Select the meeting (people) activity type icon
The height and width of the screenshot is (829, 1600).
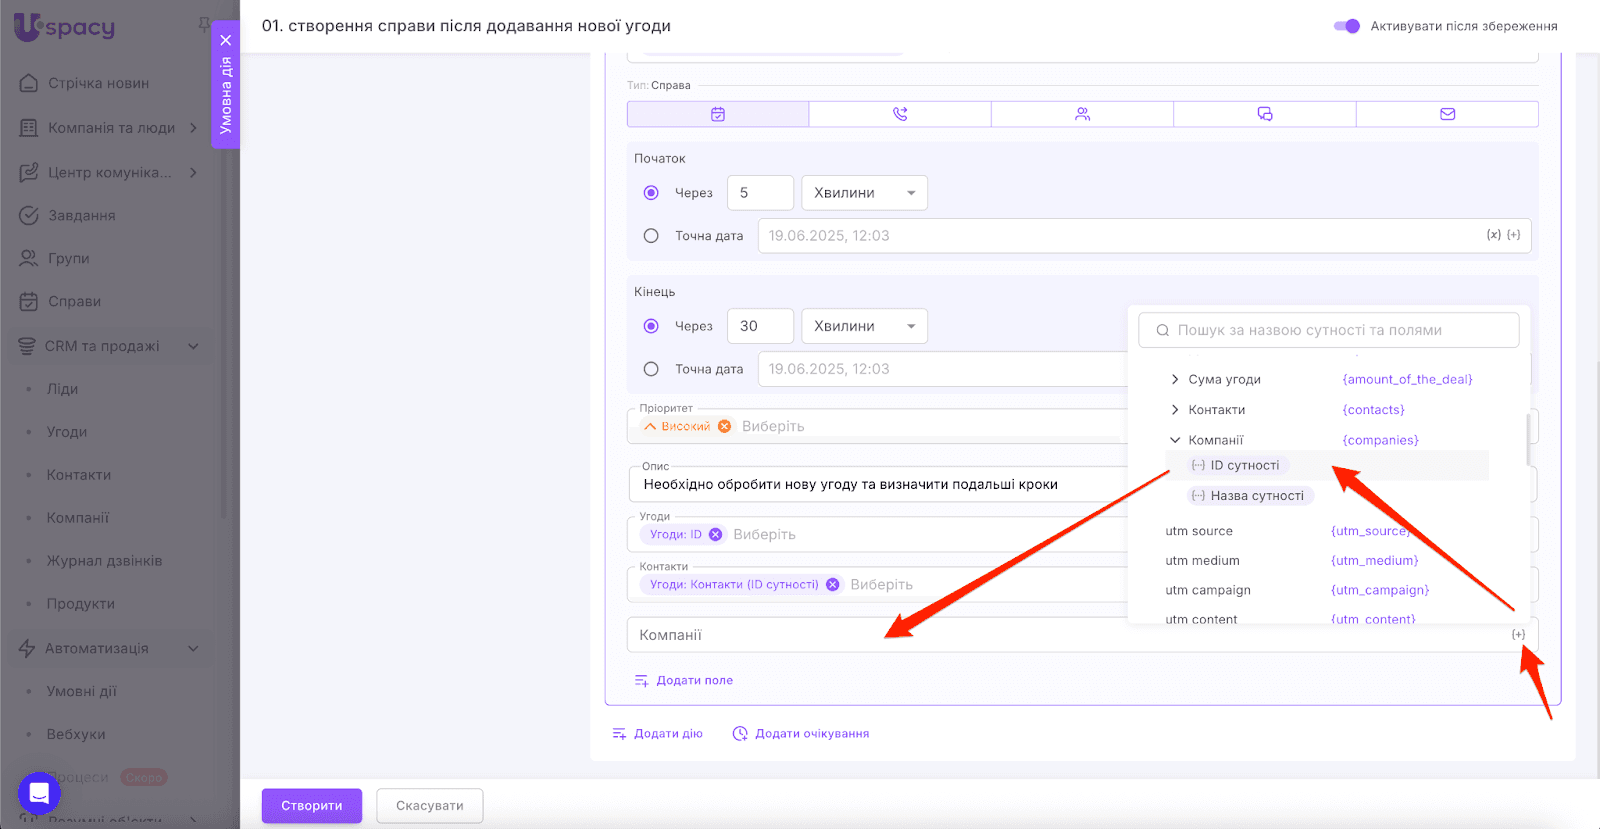tap(1082, 114)
